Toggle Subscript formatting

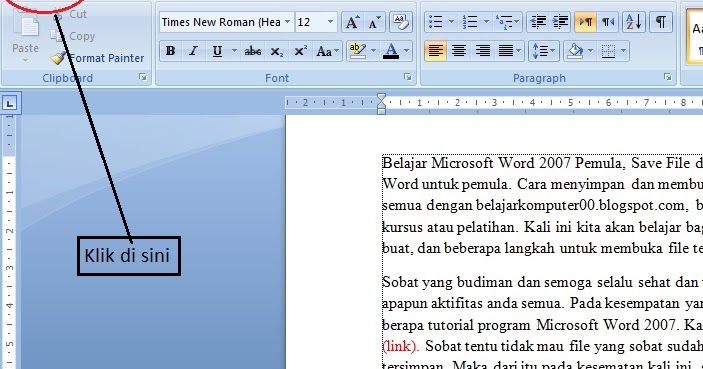pyautogui.click(x=277, y=51)
